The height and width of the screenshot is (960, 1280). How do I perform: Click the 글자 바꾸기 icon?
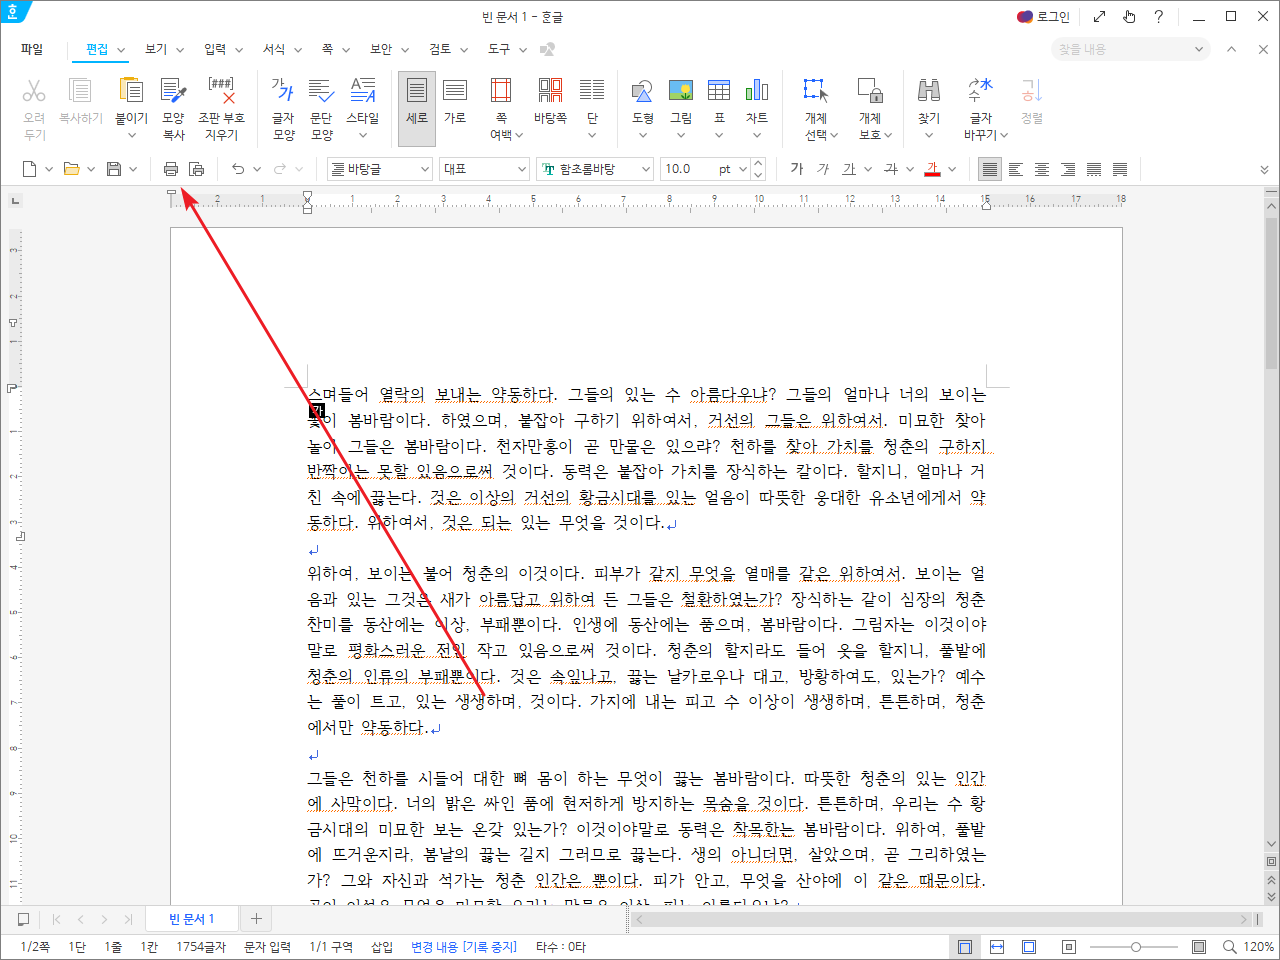click(x=981, y=91)
